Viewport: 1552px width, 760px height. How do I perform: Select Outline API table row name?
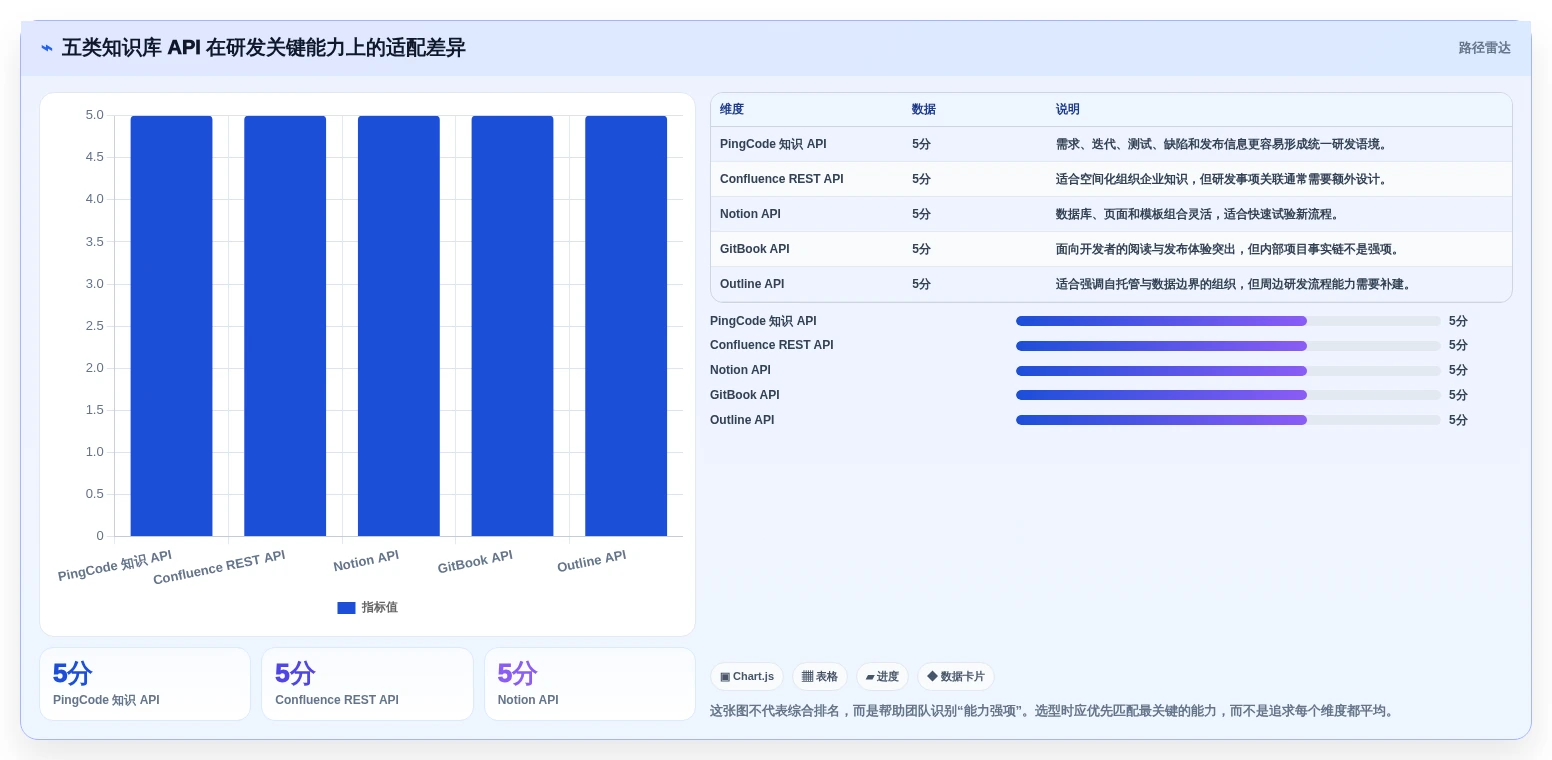pyautogui.click(x=752, y=284)
